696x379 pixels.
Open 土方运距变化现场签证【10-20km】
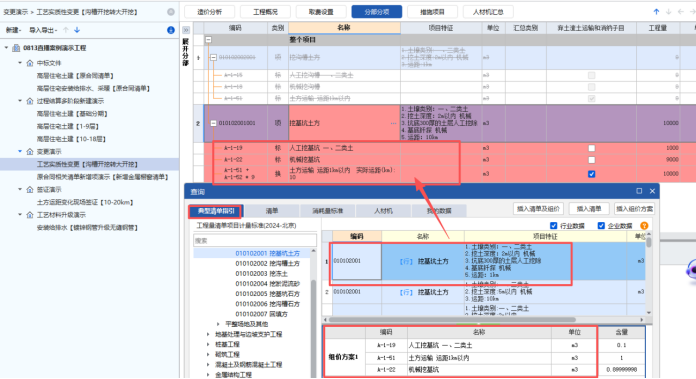click(85, 202)
